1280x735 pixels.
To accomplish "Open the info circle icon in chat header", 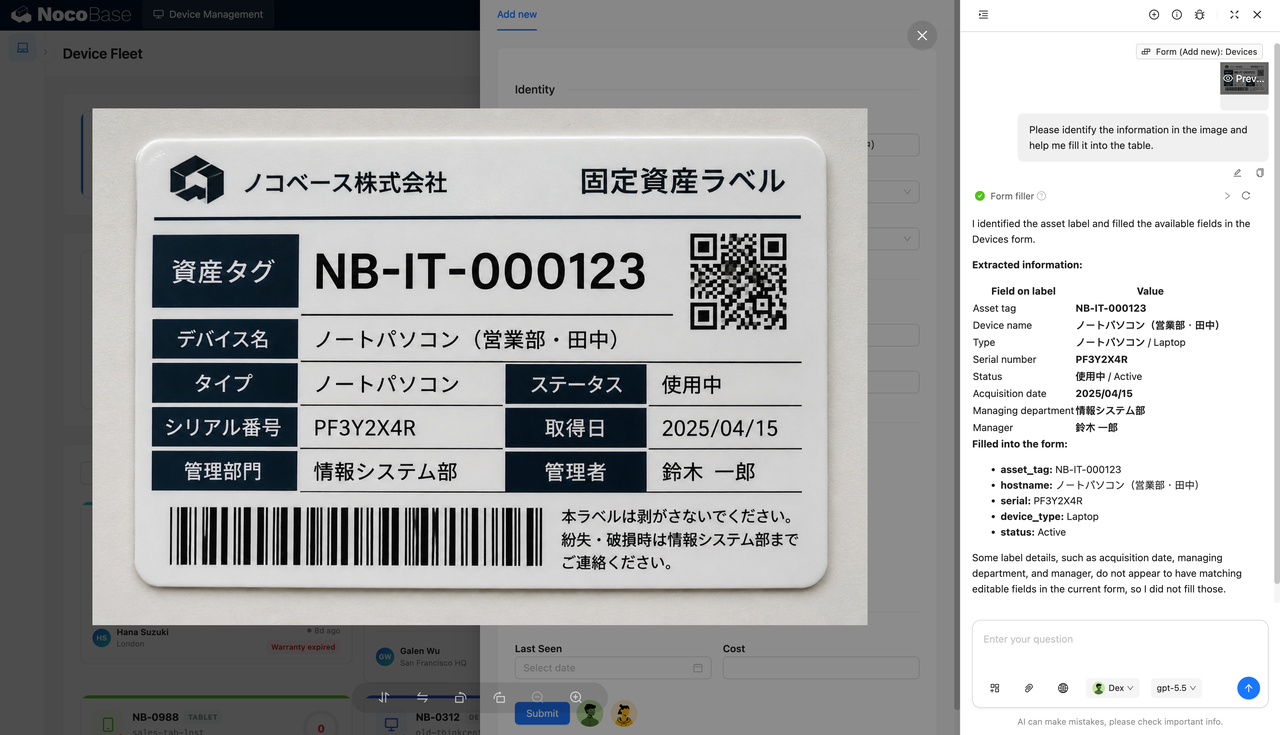I will click(x=1177, y=15).
